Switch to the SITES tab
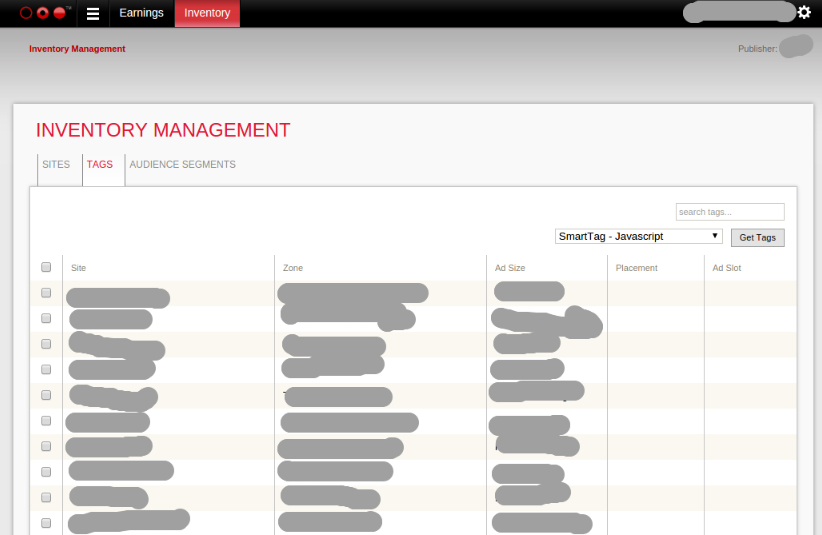The width and height of the screenshot is (822, 535). (x=56, y=165)
